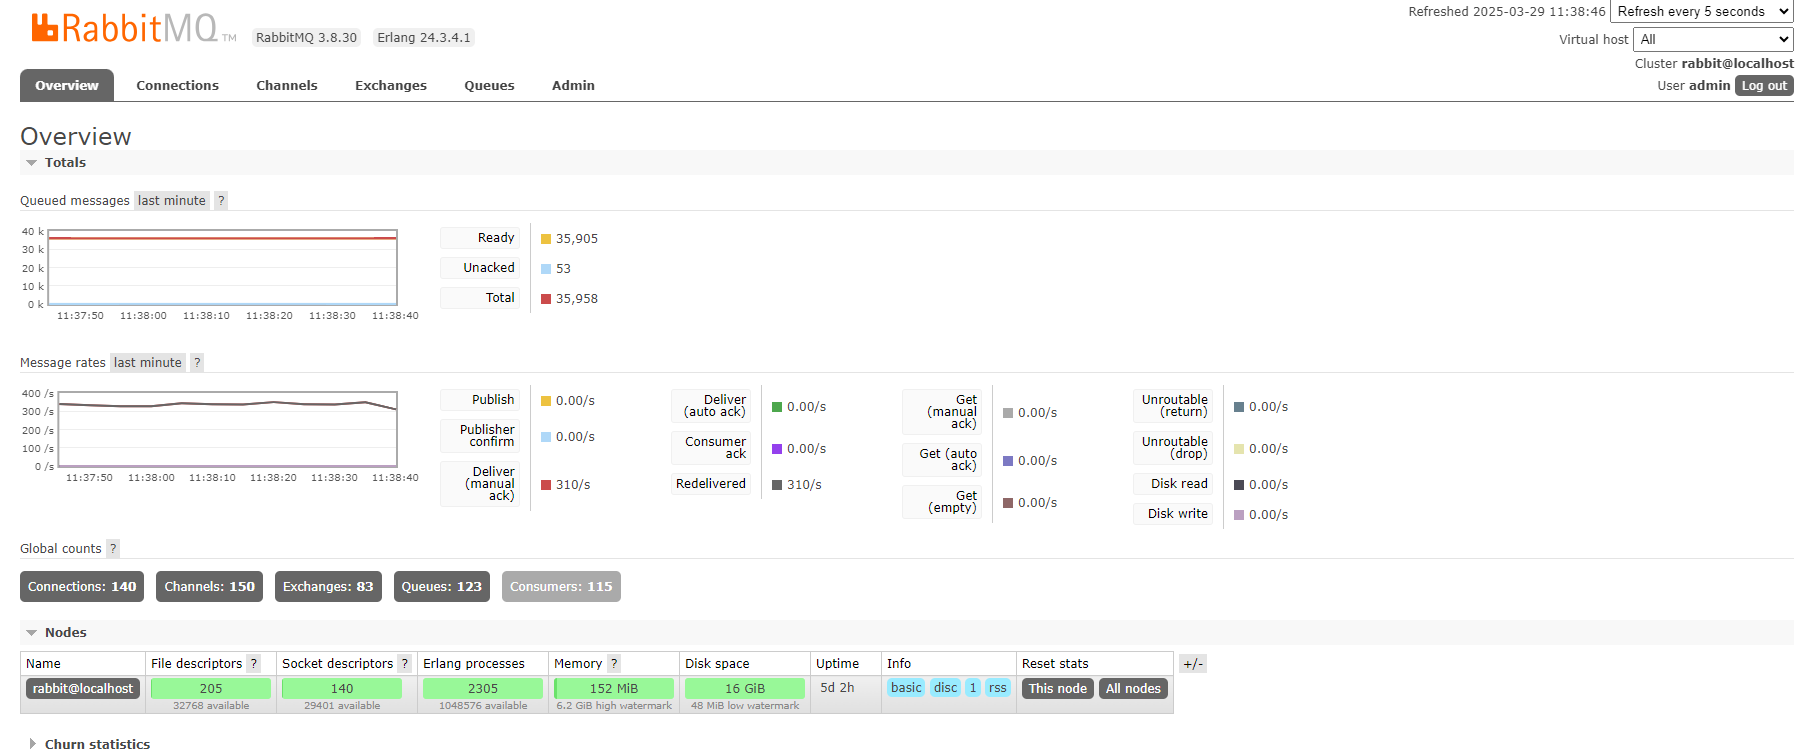Open the Refresh interval dropdown
1814x752 pixels.
point(1702,11)
